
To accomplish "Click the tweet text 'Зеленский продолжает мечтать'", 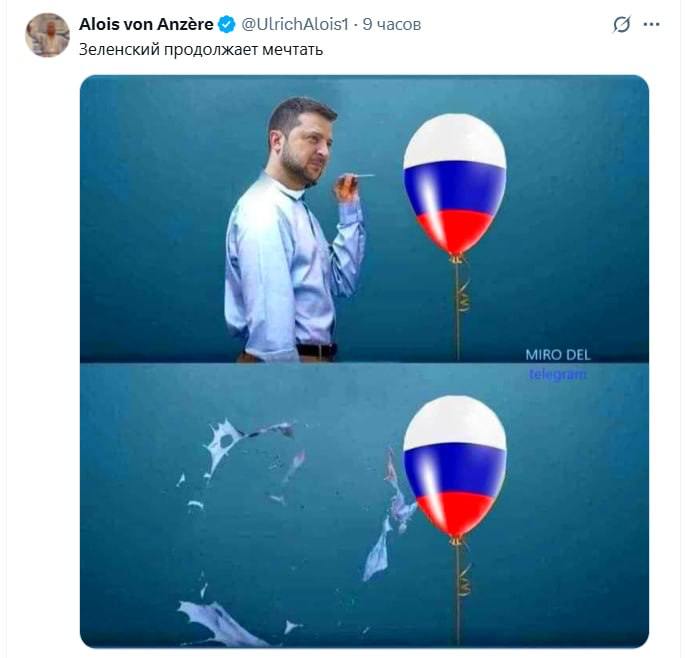I will coord(201,48).
